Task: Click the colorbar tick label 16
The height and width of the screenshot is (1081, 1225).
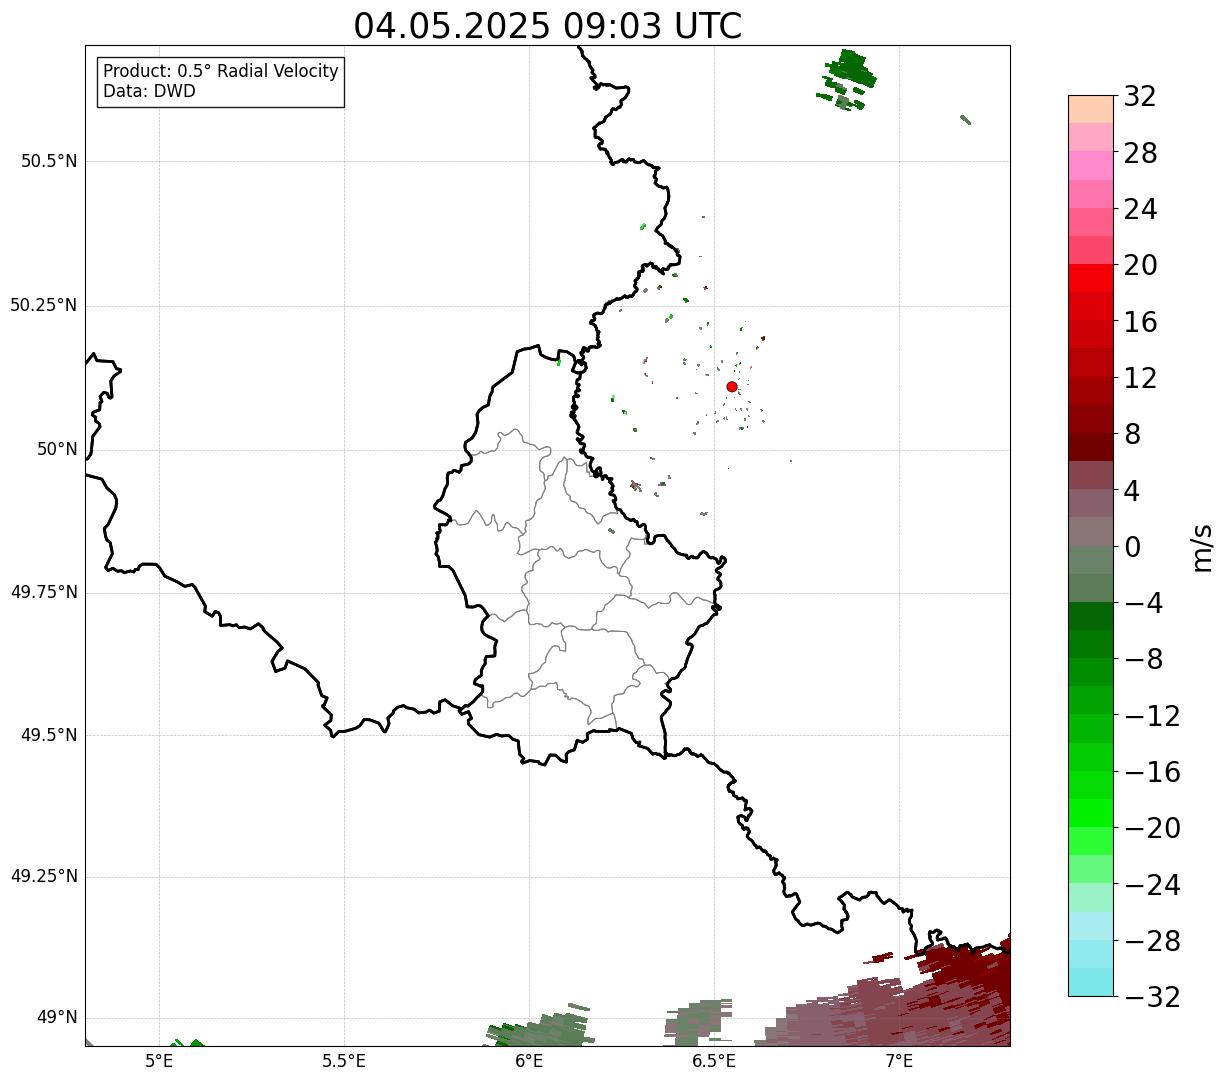Action: click(1141, 322)
